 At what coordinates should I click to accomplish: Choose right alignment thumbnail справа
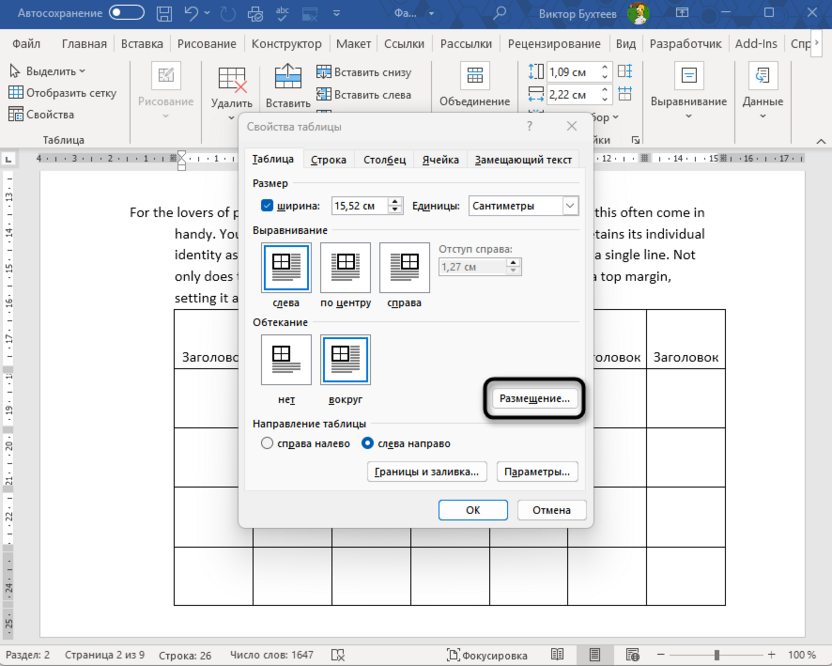404,267
